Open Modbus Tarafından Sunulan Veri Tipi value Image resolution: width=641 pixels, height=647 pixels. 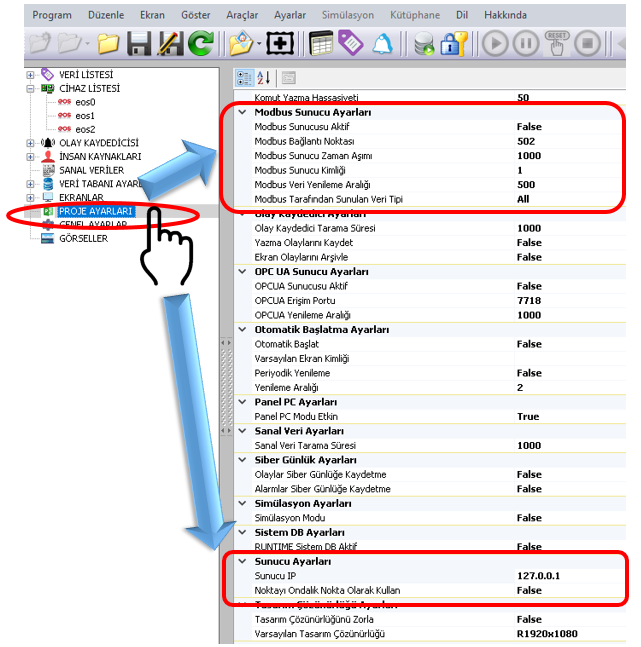click(570, 199)
